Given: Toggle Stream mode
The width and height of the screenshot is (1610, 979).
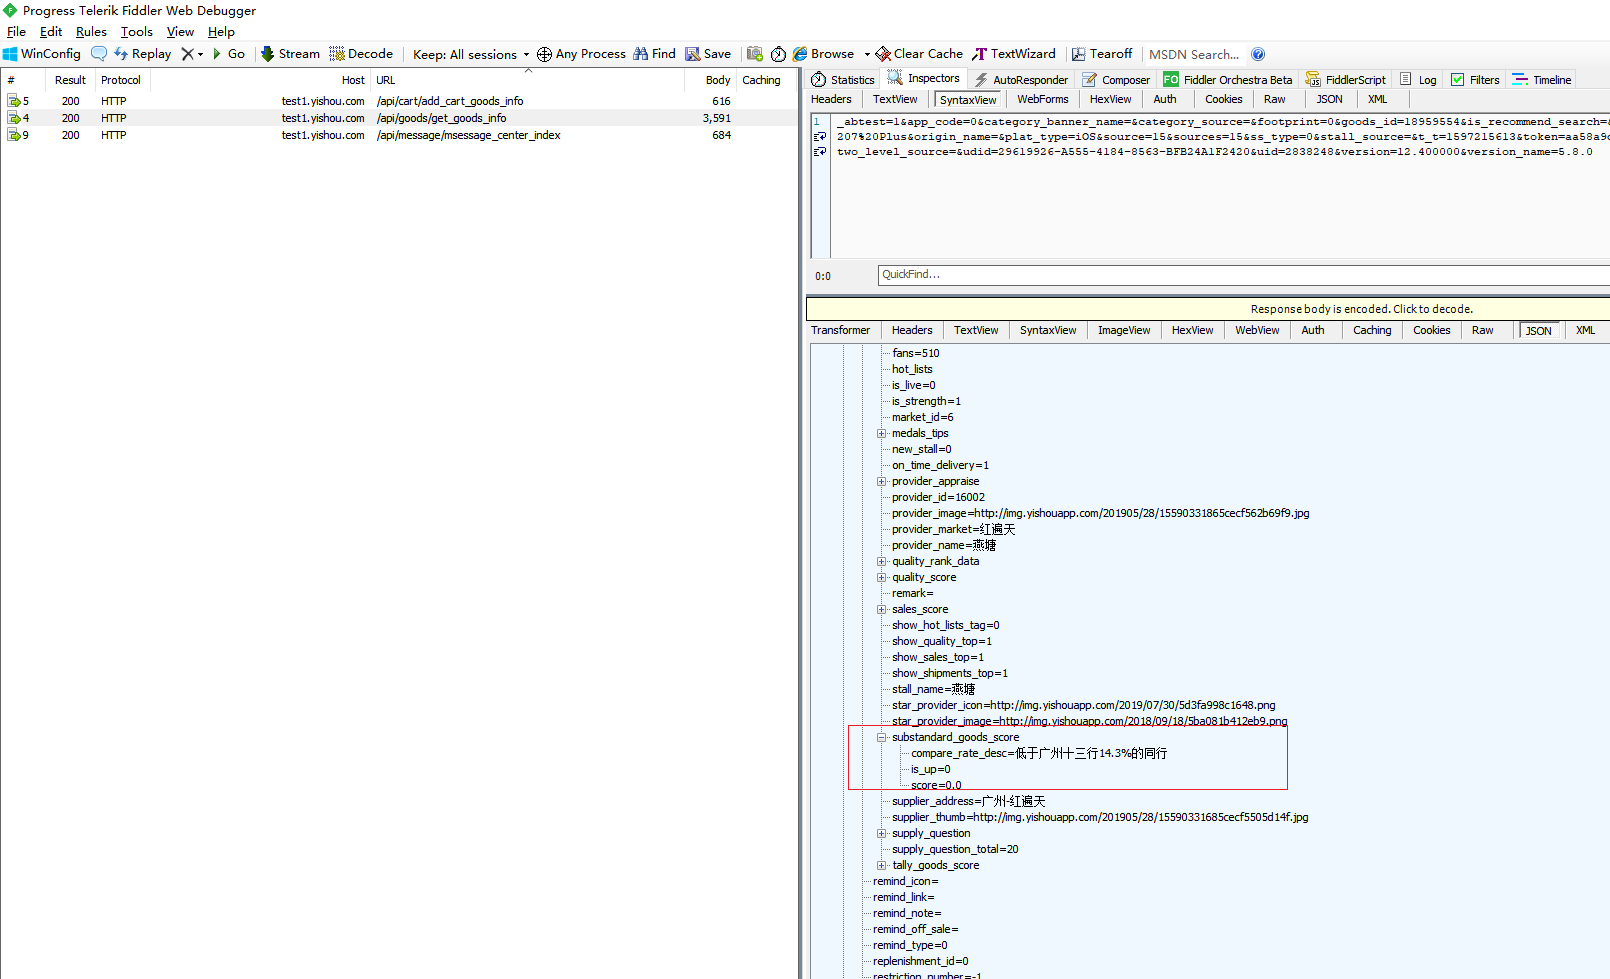Looking at the screenshot, I should click(290, 54).
